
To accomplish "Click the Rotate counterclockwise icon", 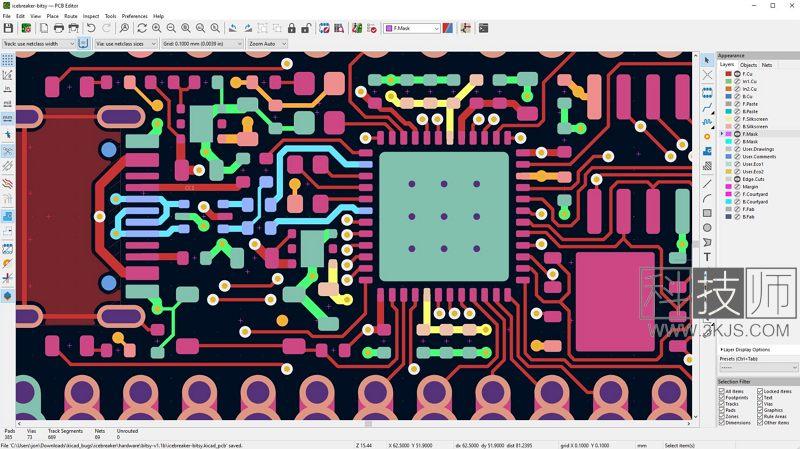I will click(x=233, y=29).
